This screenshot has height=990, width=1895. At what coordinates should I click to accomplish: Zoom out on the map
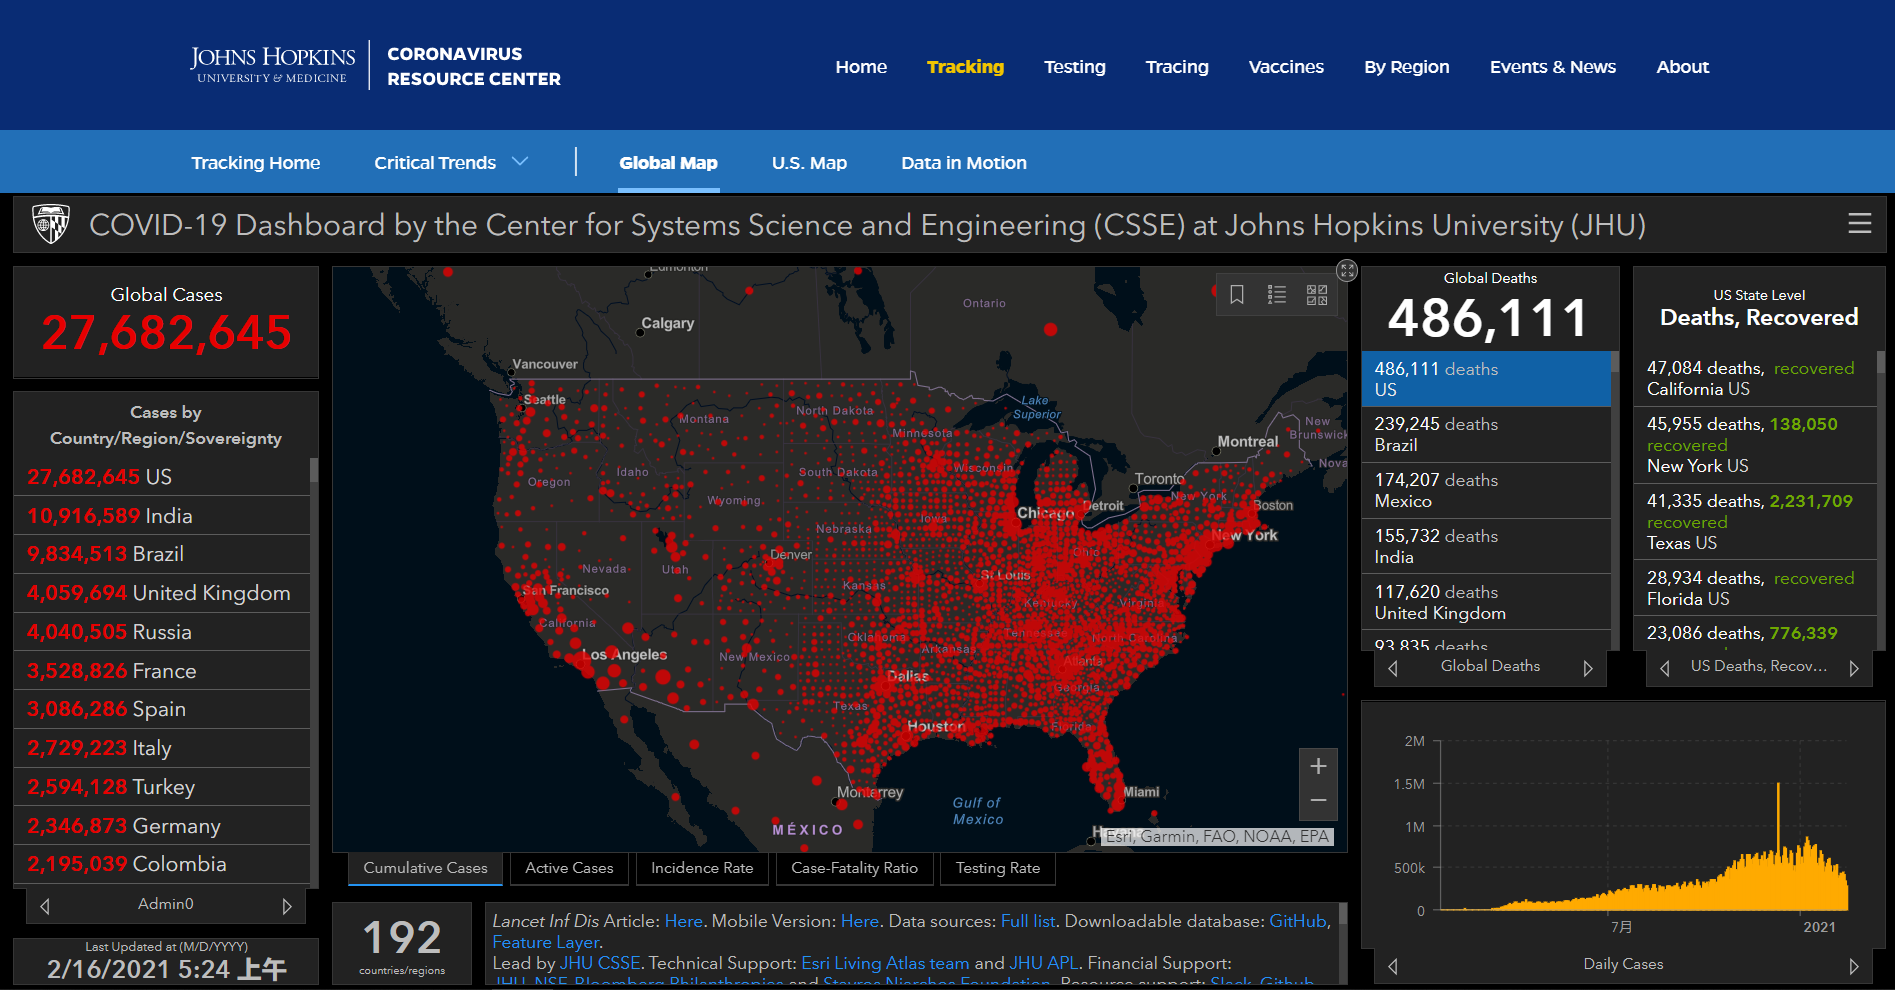1319,801
